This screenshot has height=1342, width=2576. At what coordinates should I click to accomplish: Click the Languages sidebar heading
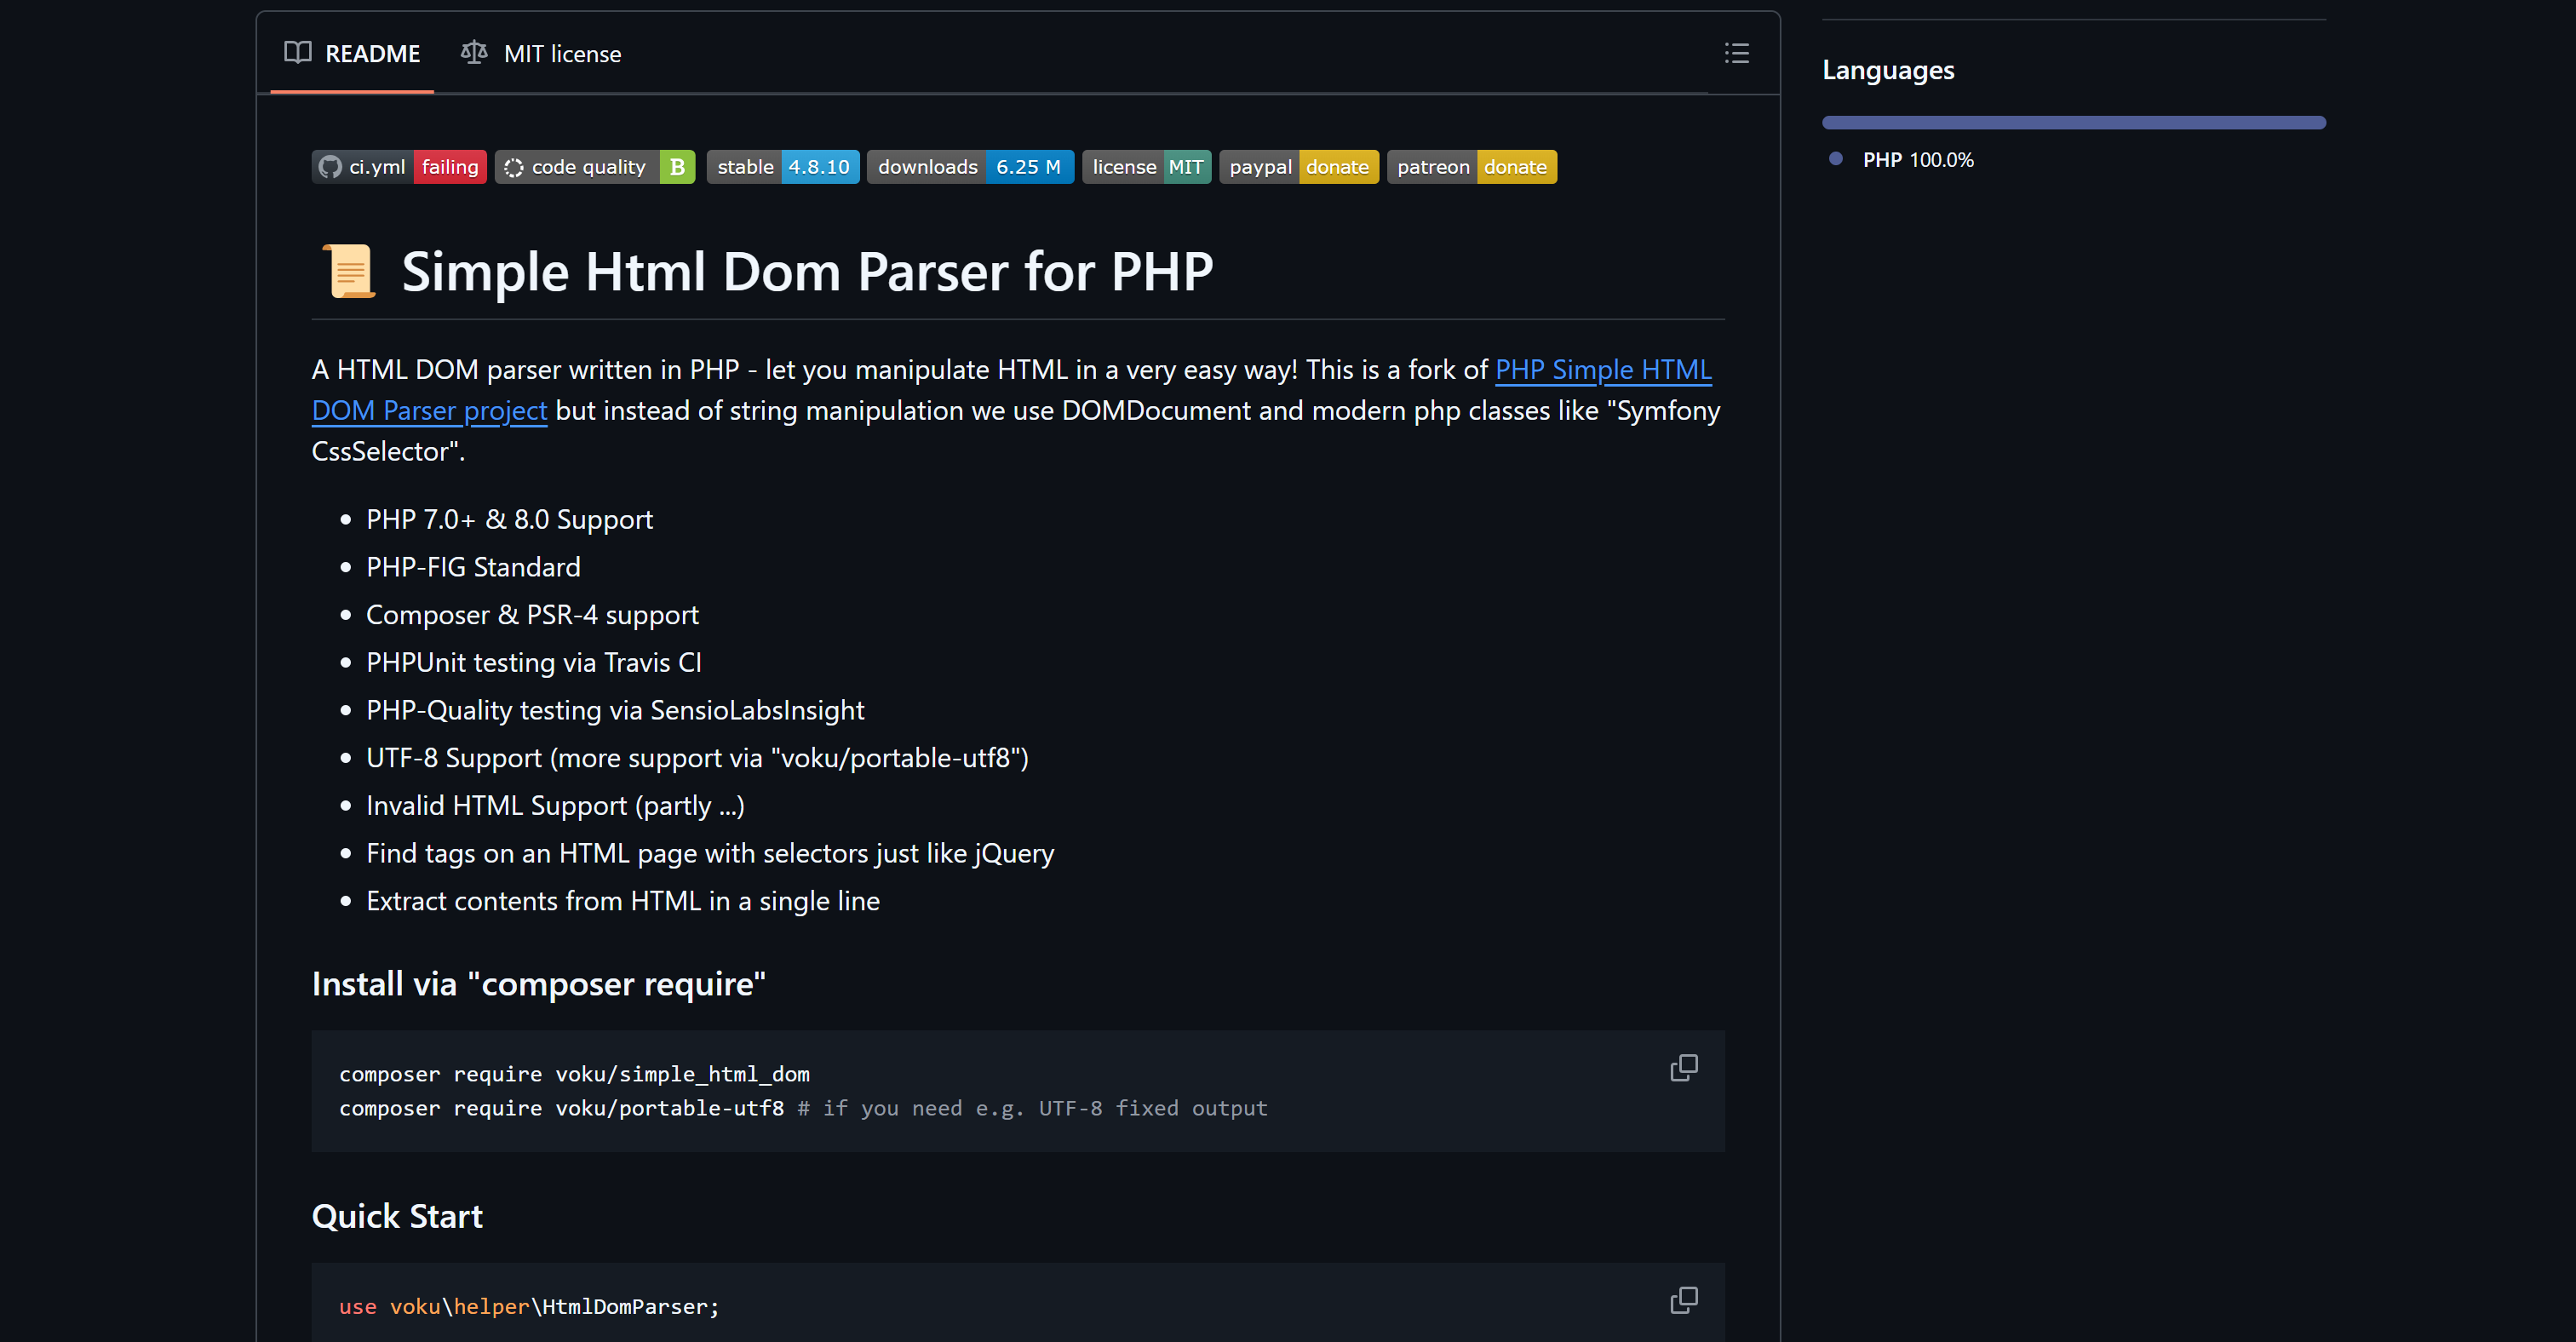coord(1888,70)
